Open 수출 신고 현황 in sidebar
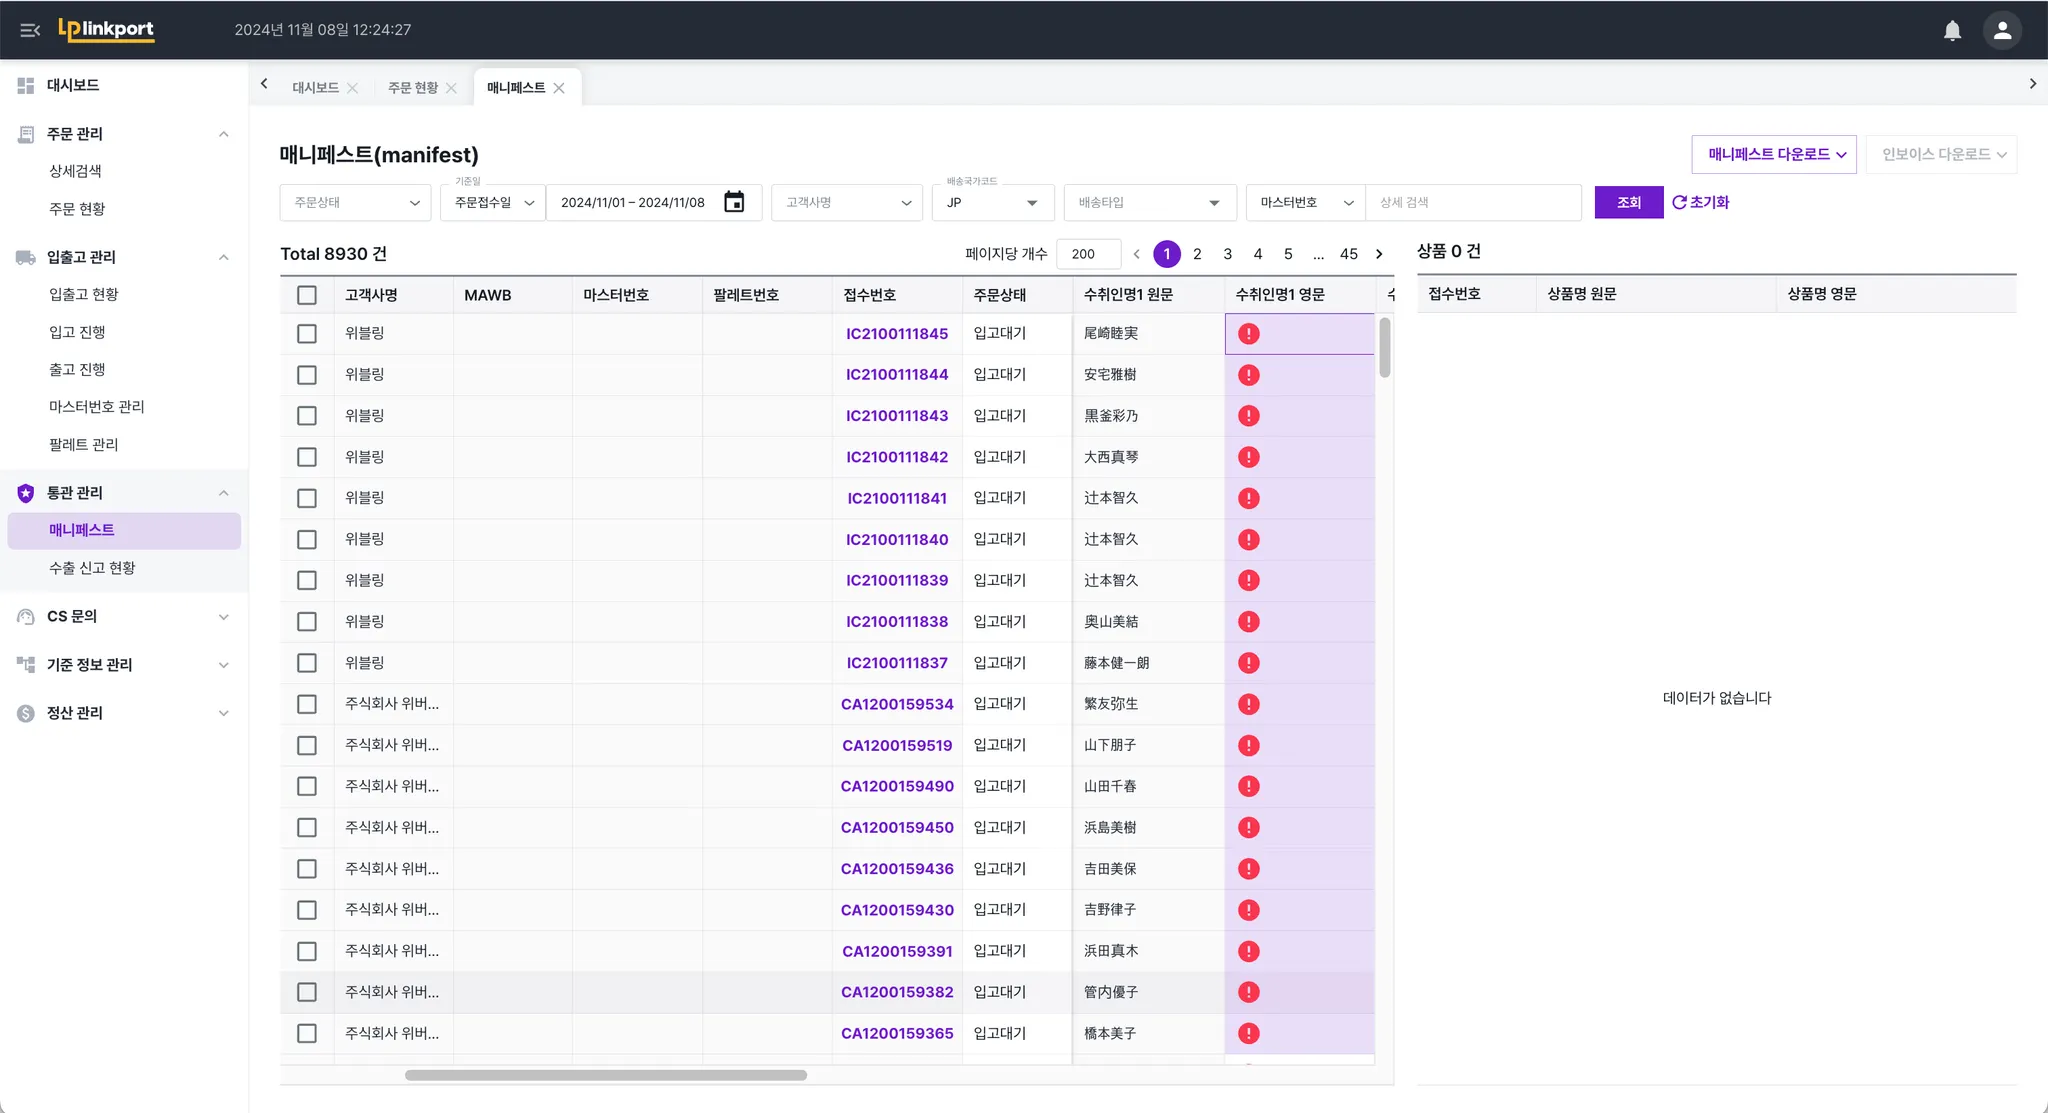The image size is (2048, 1113). click(x=92, y=568)
